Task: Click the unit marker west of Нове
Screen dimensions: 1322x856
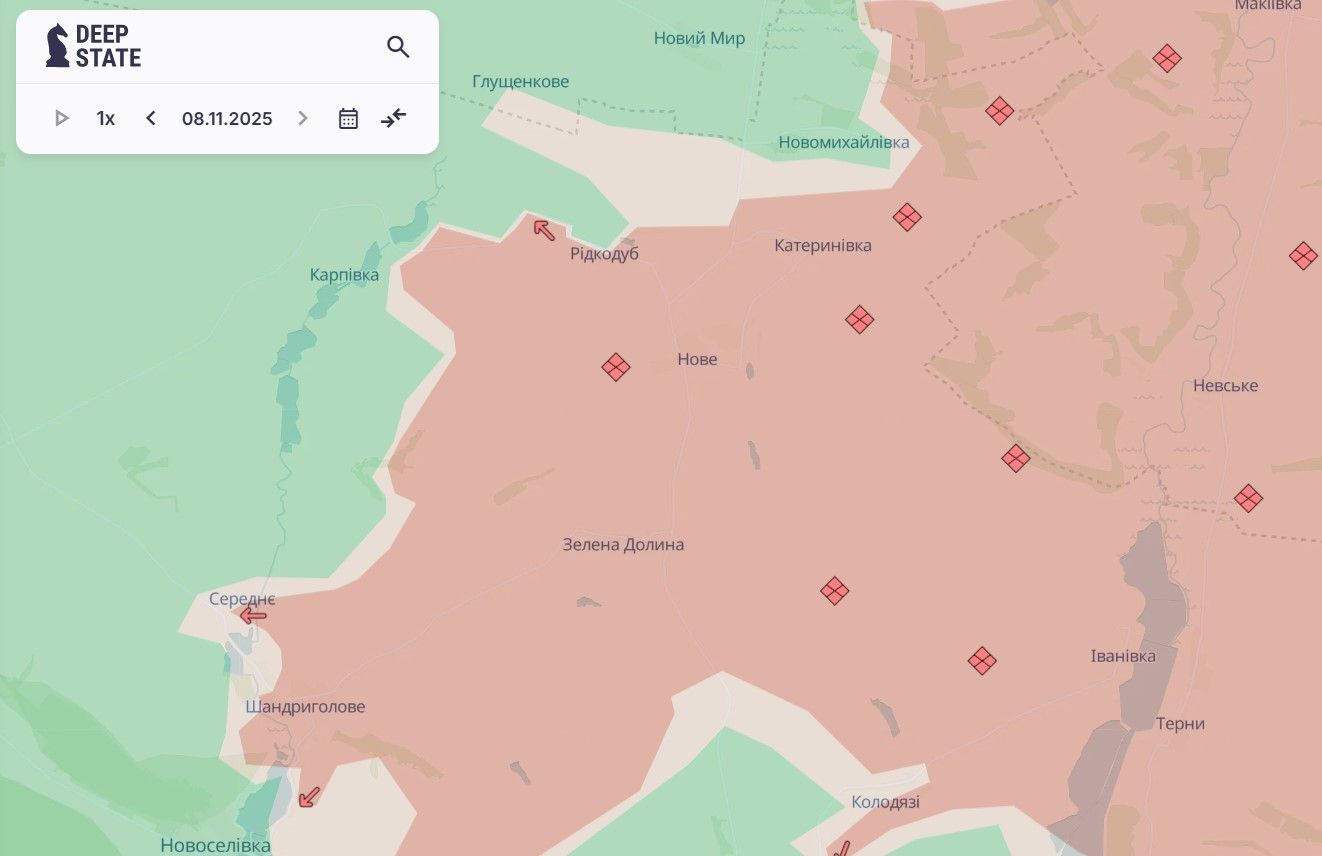Action: coord(616,367)
